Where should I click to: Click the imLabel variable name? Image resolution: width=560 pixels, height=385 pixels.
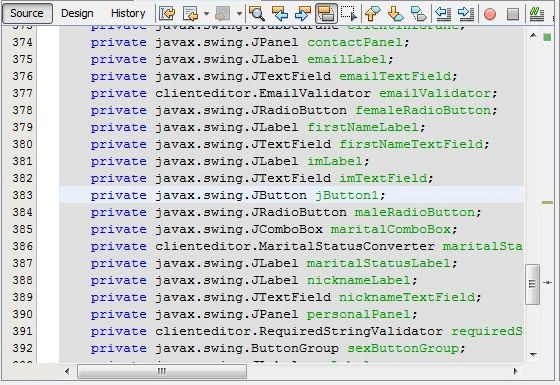pyautogui.click(x=335, y=161)
